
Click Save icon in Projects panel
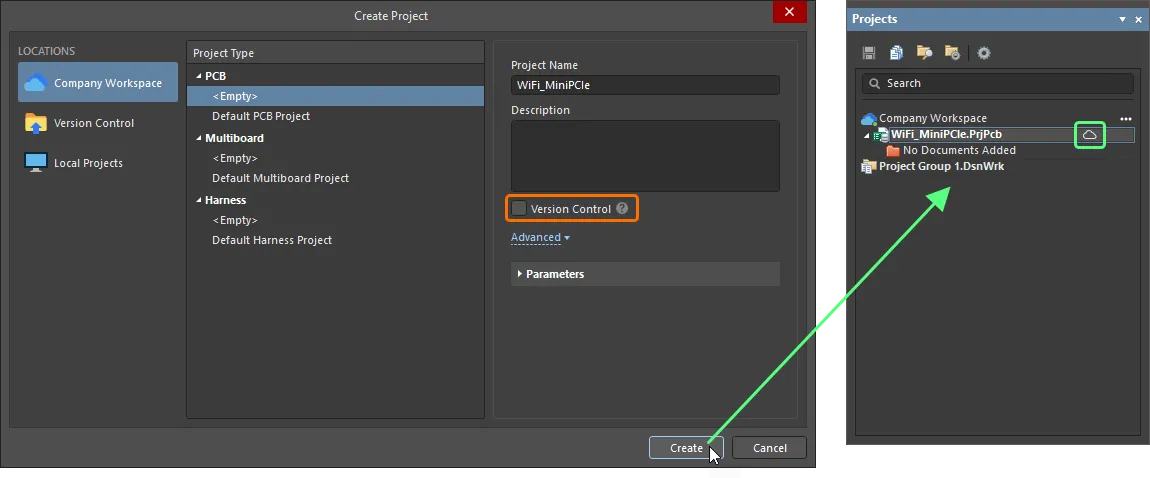click(869, 53)
